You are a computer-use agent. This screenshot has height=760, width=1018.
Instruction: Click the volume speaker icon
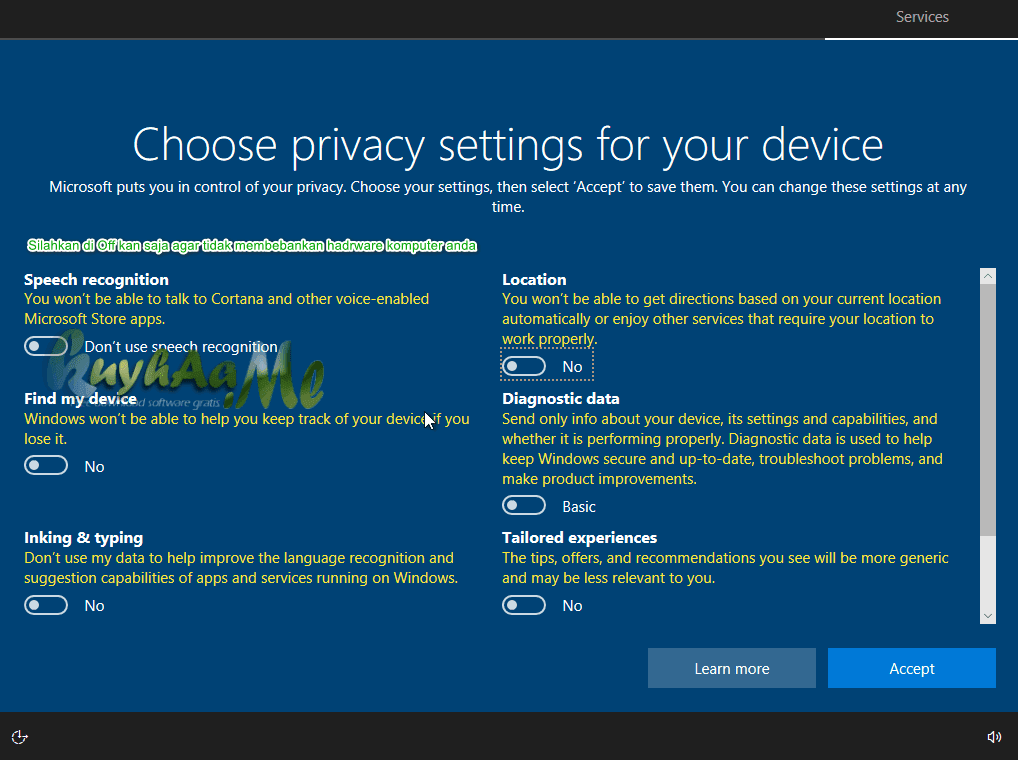coord(995,737)
